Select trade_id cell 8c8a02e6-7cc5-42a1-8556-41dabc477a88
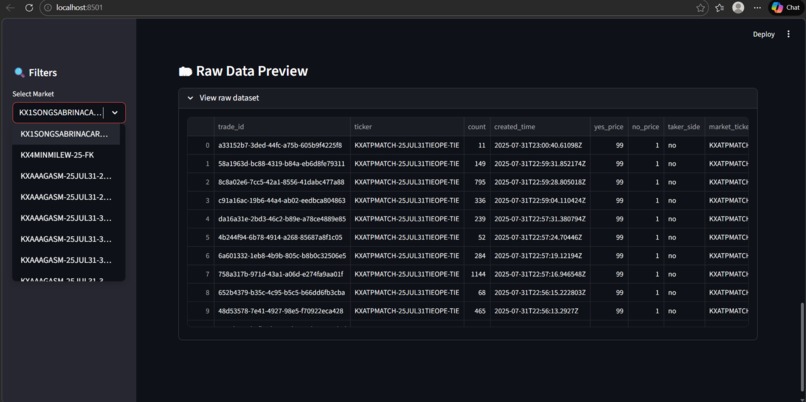Viewport: 806px width, 402px height. pyautogui.click(x=283, y=182)
